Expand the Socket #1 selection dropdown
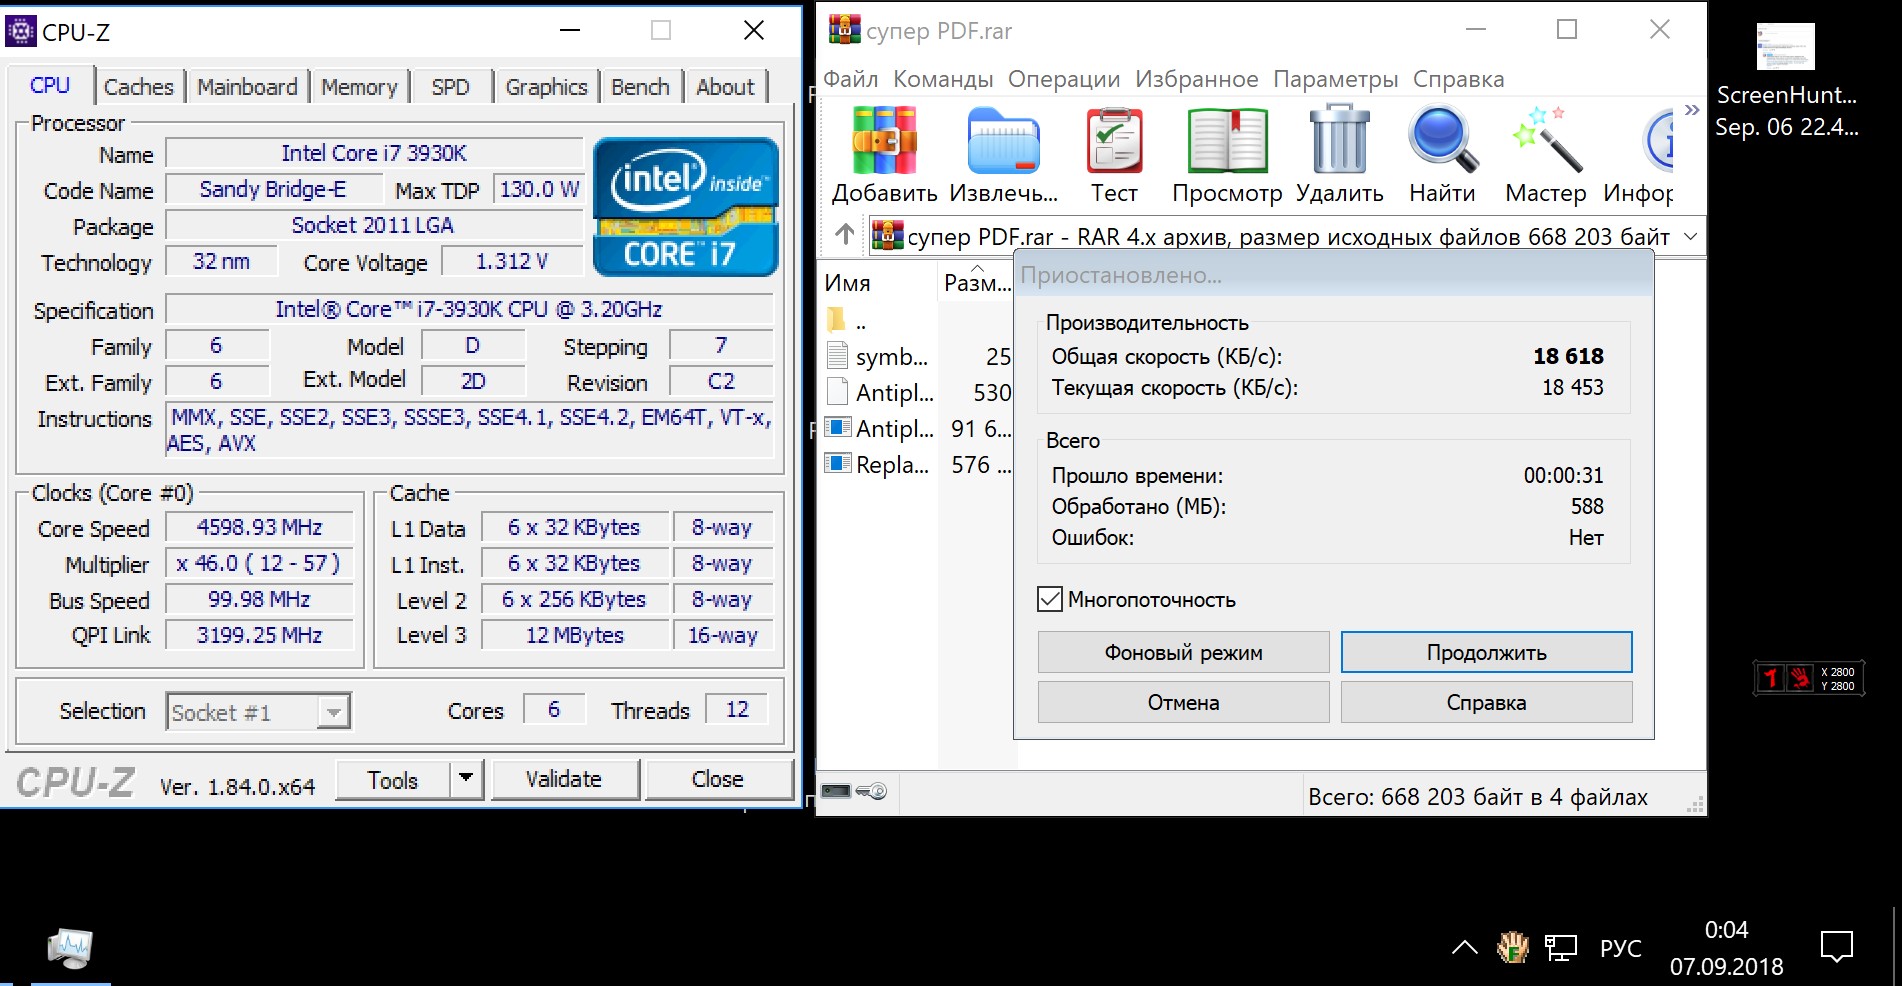This screenshot has width=1902, height=986. click(x=333, y=712)
